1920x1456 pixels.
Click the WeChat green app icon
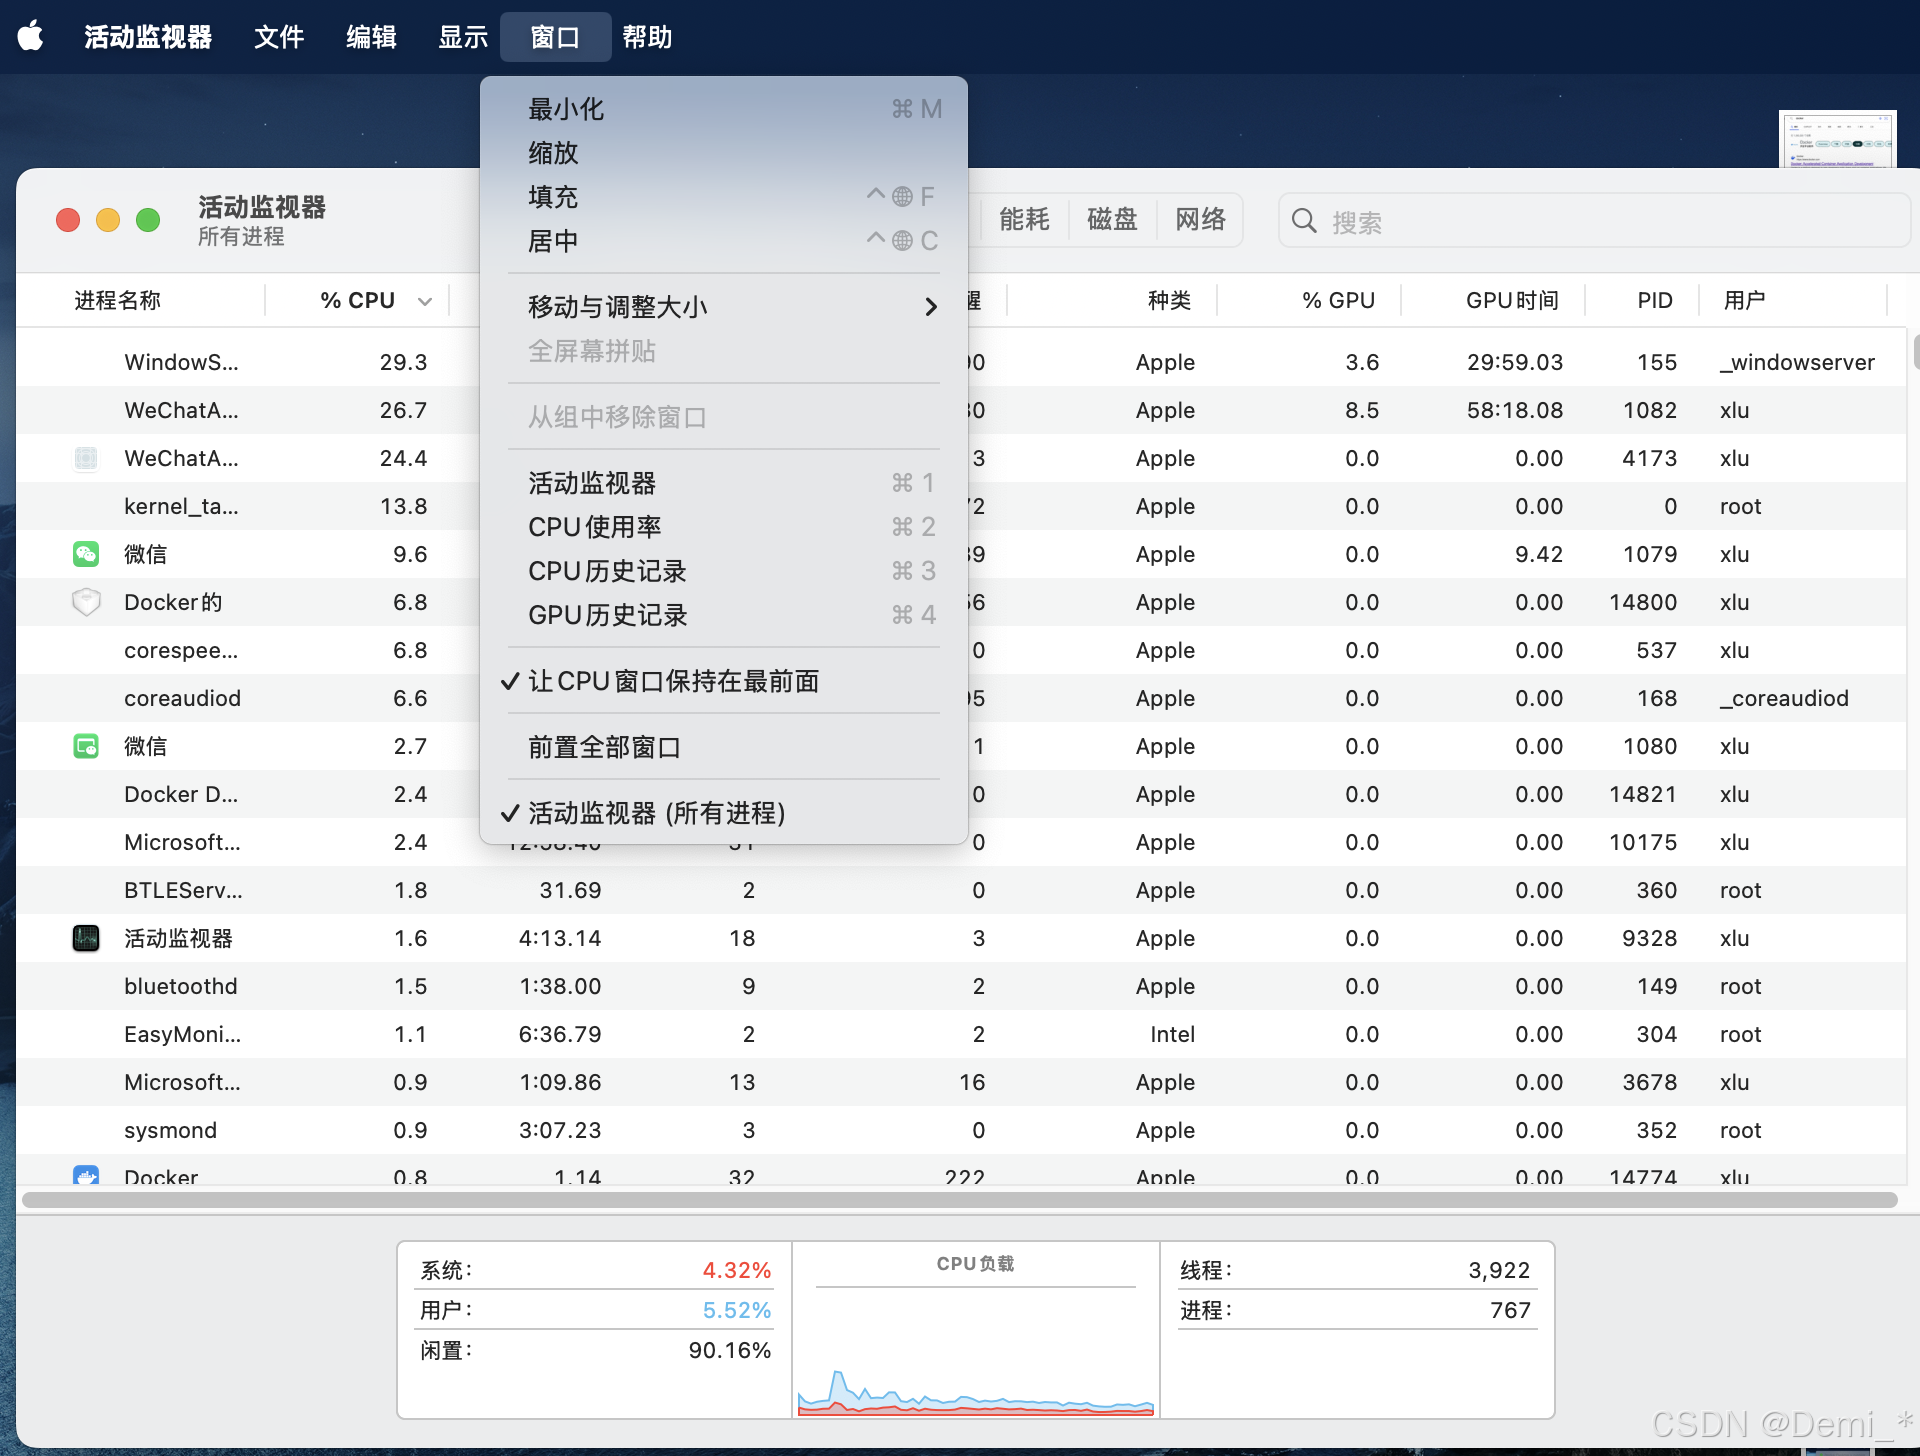click(86, 554)
